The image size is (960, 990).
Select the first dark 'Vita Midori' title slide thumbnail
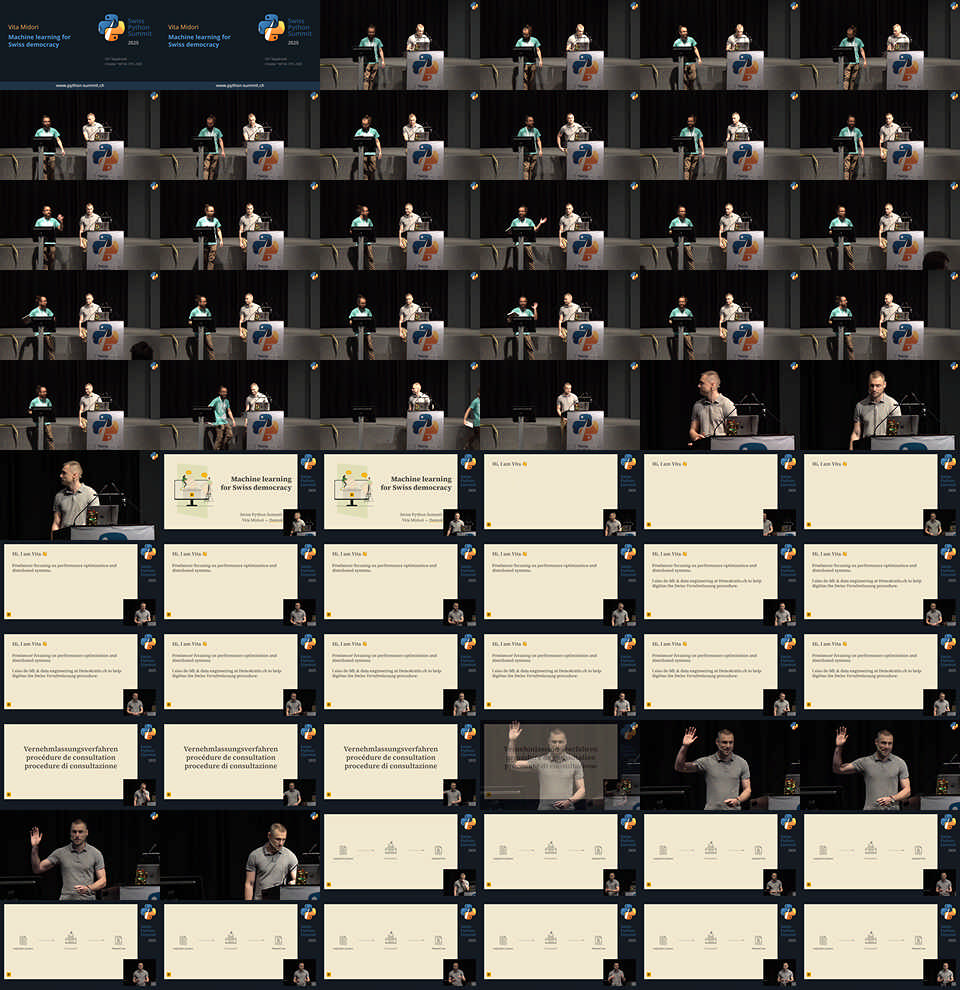pyautogui.click(x=80, y=45)
